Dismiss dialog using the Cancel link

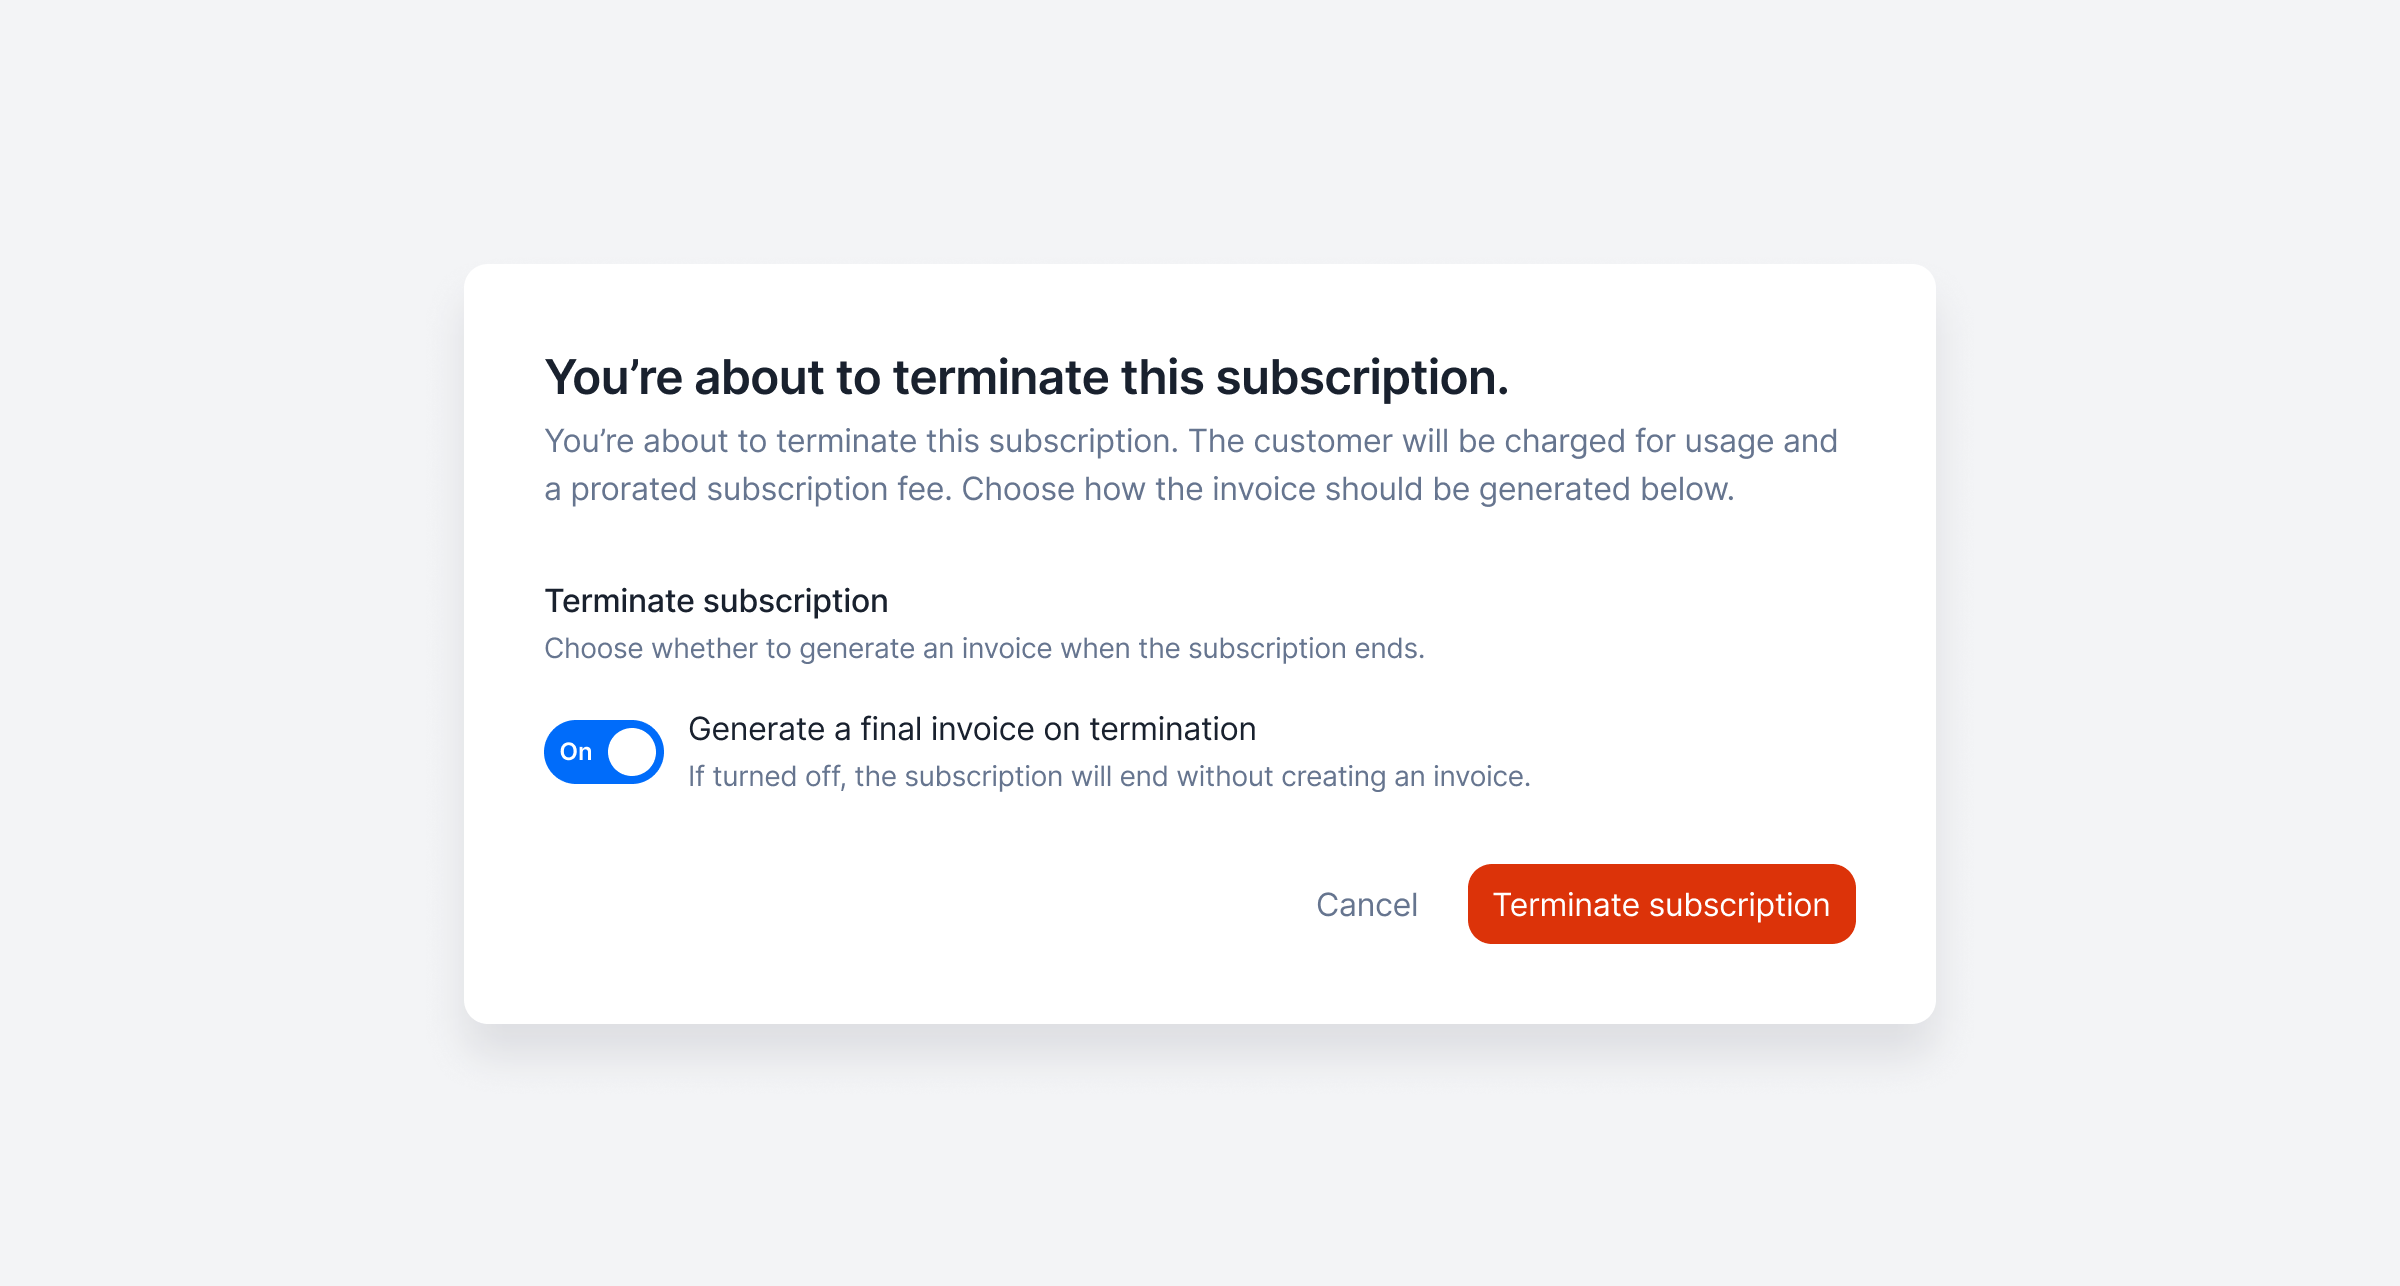[1366, 904]
